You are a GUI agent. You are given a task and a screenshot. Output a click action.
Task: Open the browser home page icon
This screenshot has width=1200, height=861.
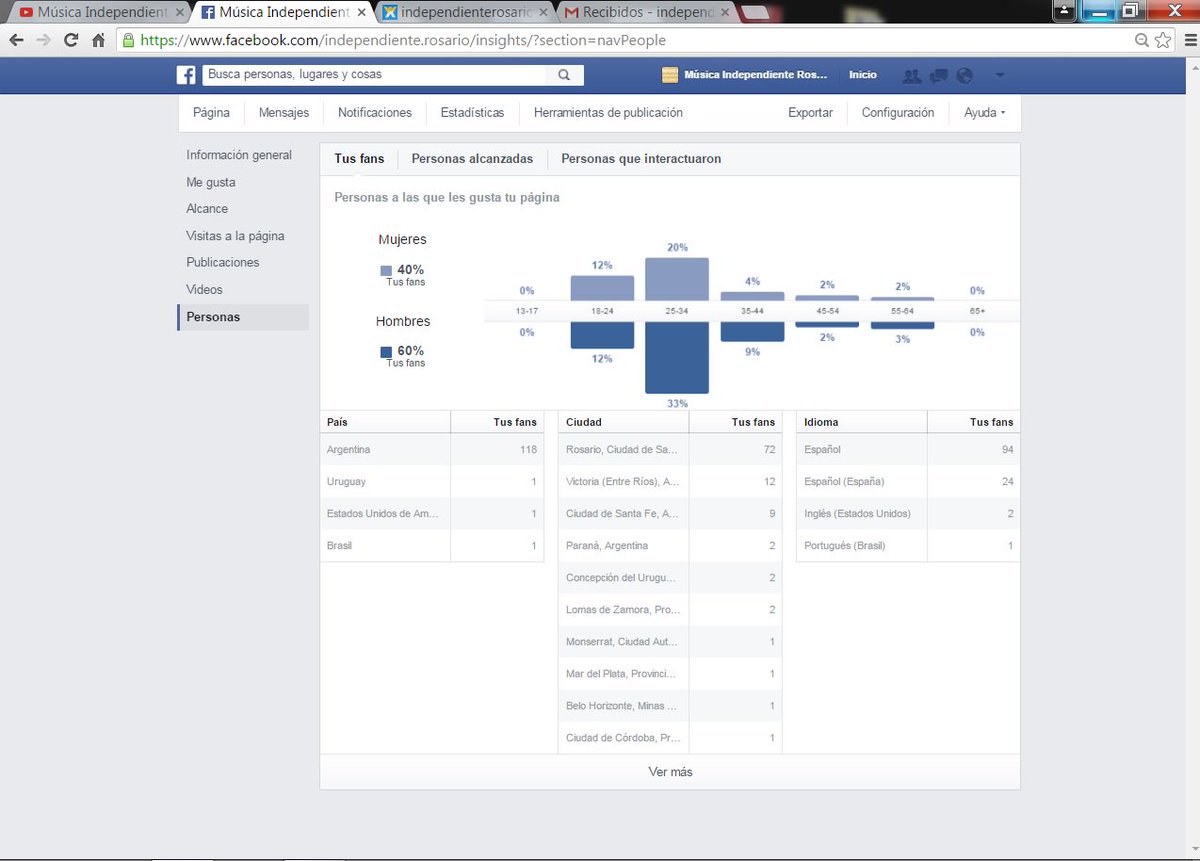point(98,41)
